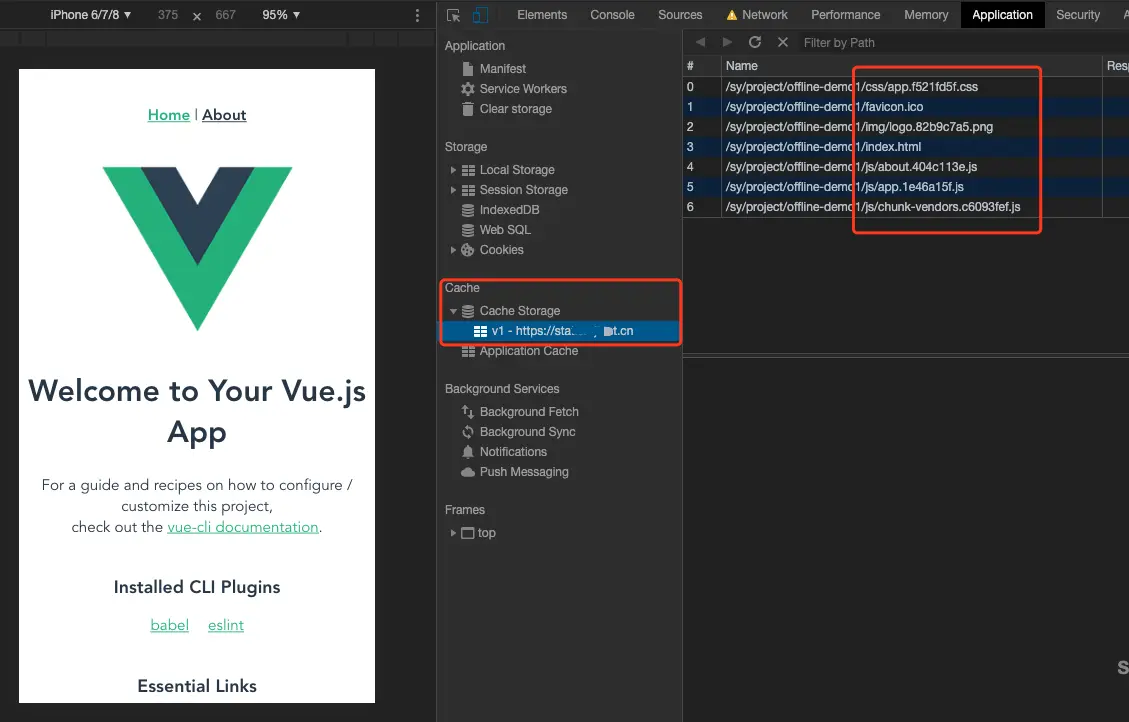Click the Notifications bell icon

click(467, 452)
